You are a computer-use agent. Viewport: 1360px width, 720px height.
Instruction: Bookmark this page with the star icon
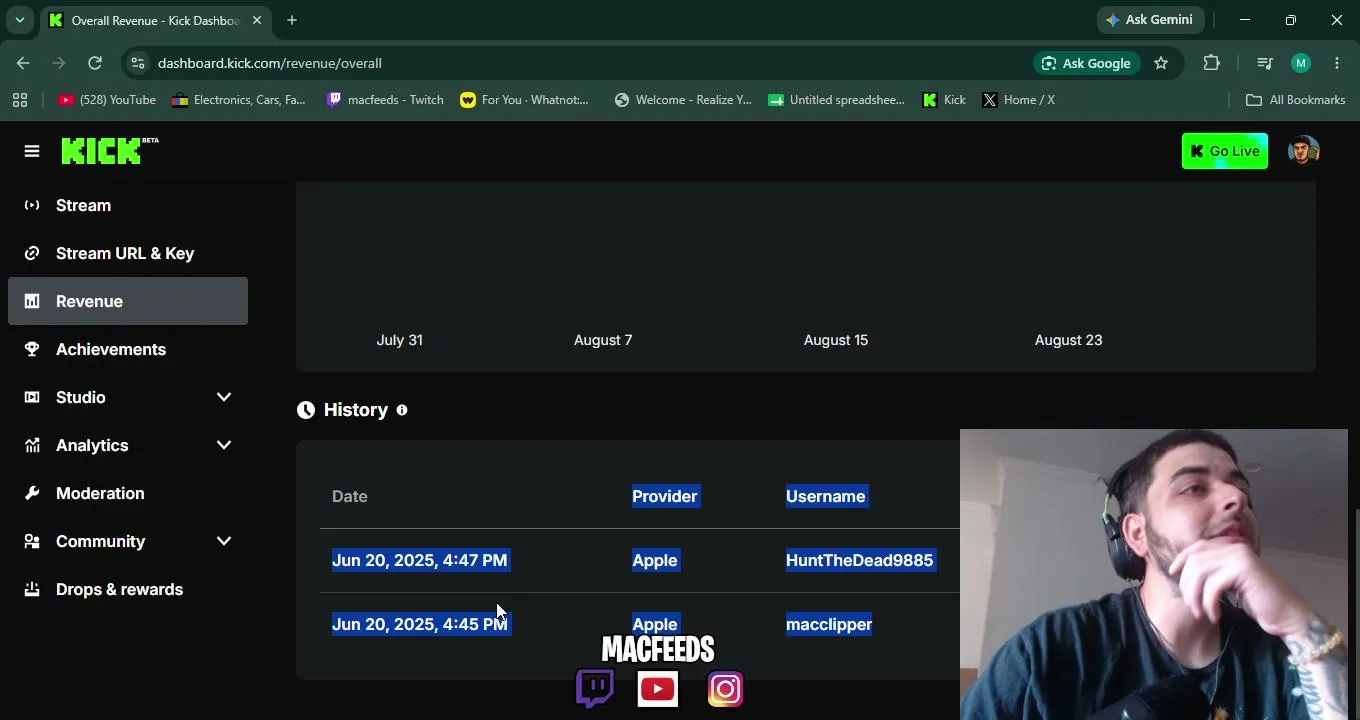[x=1161, y=63]
